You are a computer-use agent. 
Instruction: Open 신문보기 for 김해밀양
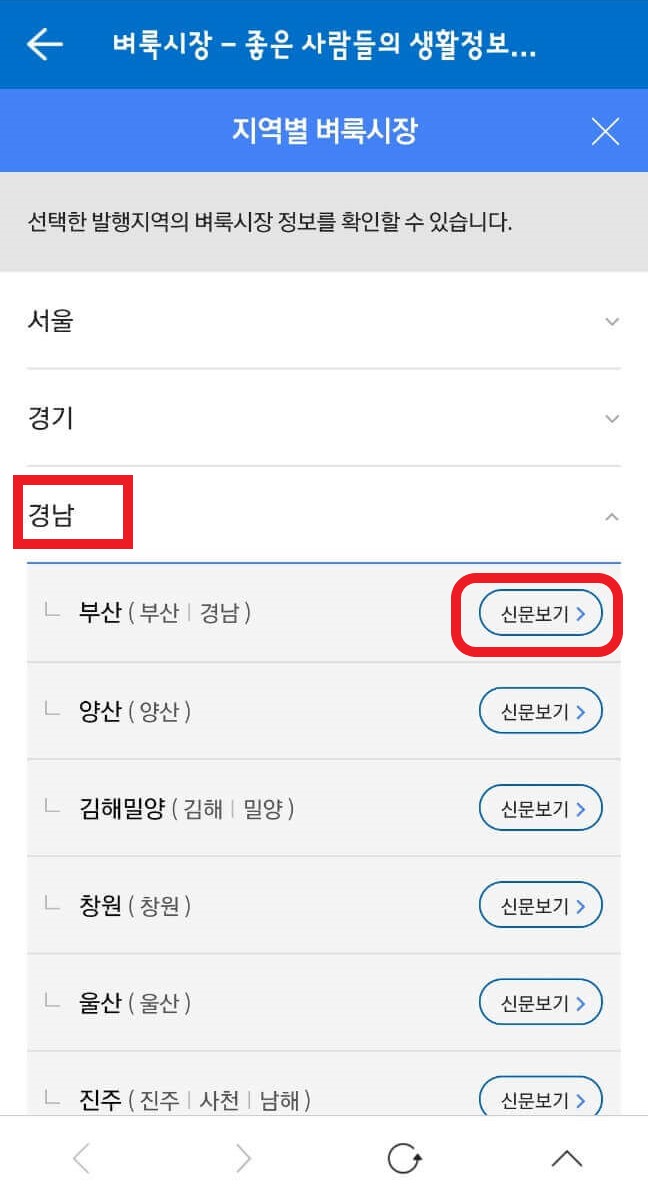(x=540, y=808)
